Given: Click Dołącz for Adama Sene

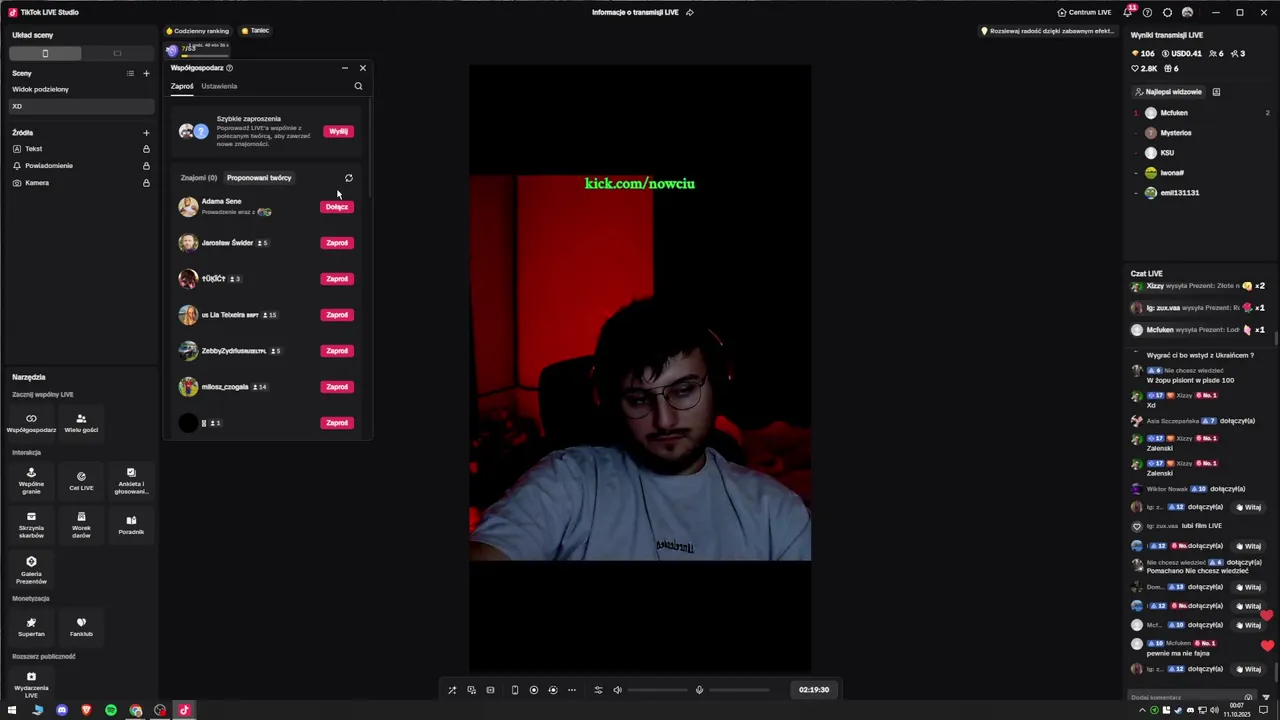Looking at the screenshot, I should 337,207.
